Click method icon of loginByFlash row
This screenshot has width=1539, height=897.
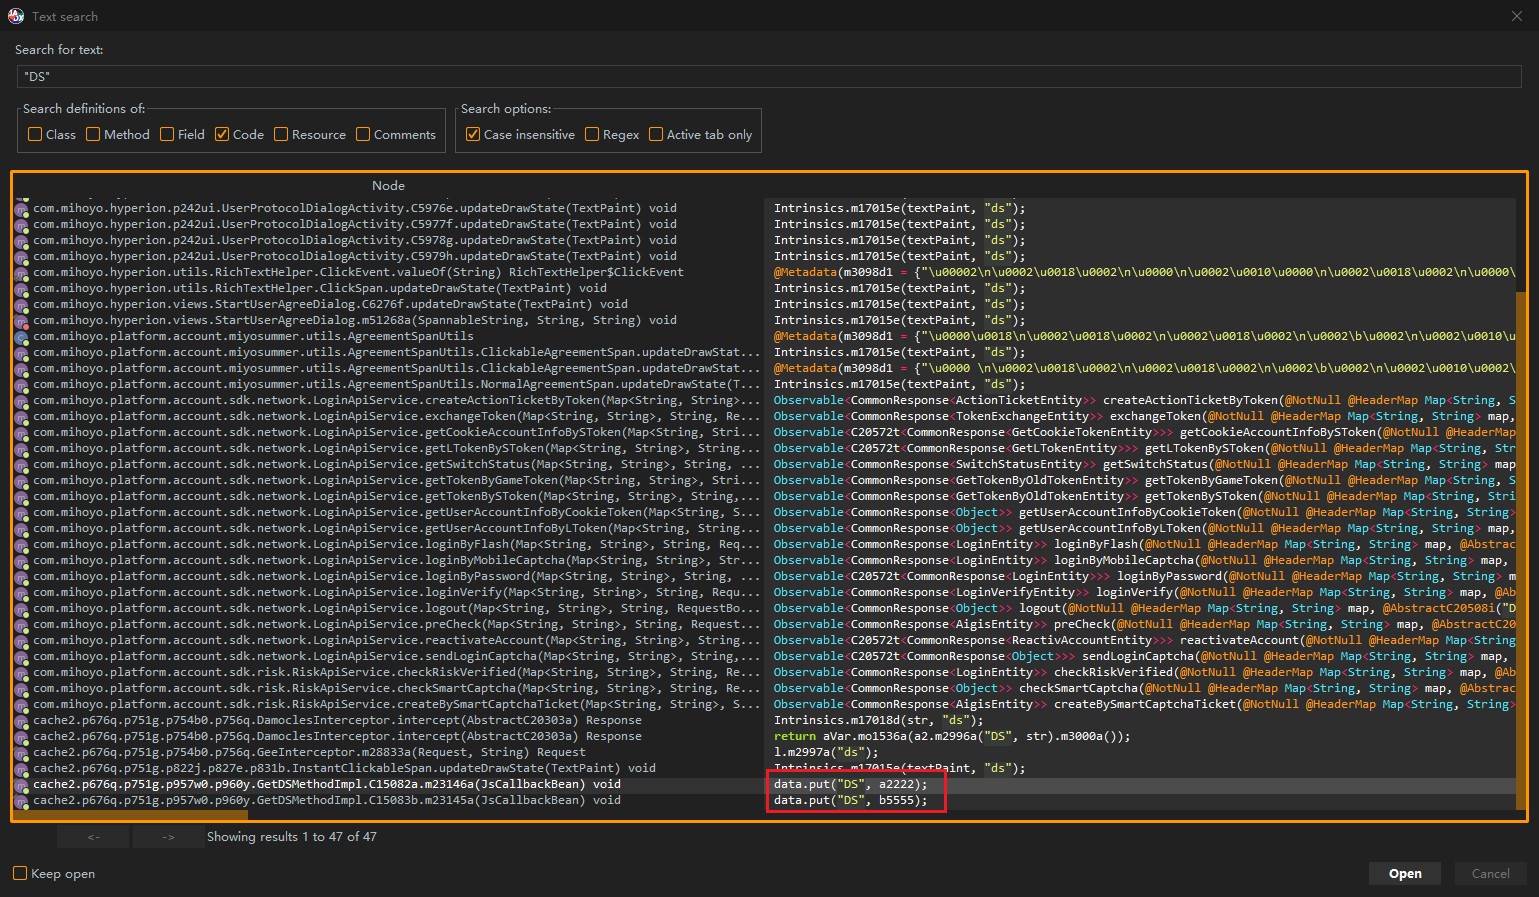coord(22,545)
